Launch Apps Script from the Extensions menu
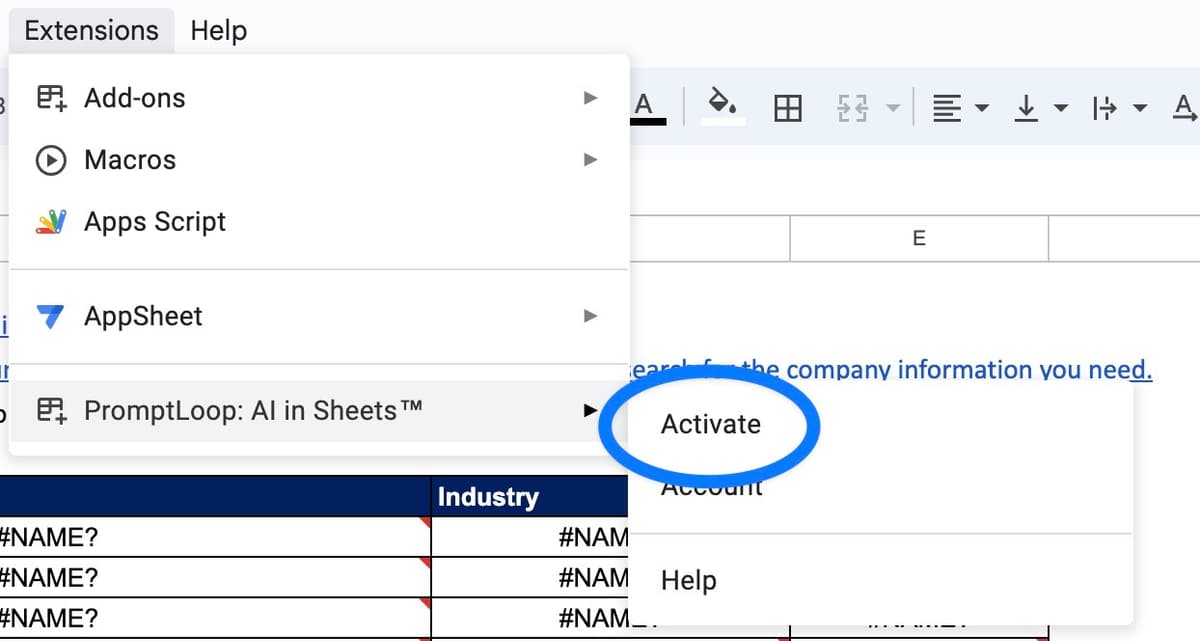 click(x=319, y=222)
